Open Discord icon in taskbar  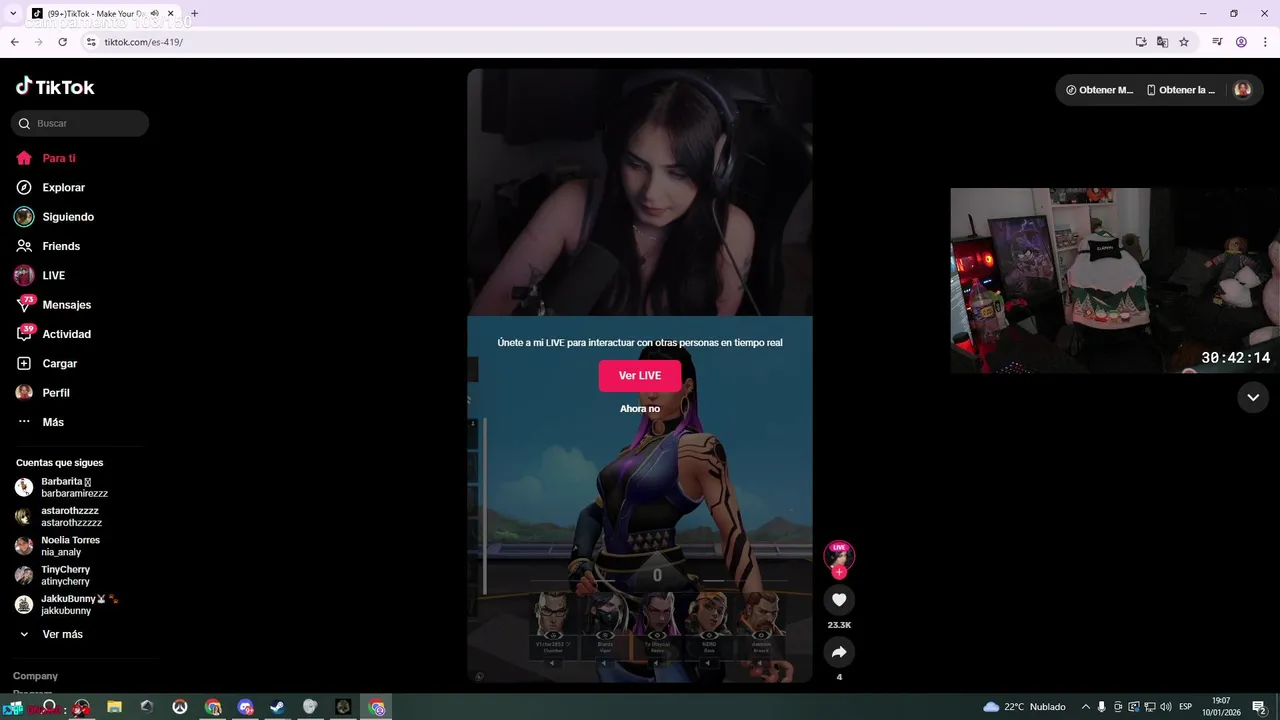(246, 707)
